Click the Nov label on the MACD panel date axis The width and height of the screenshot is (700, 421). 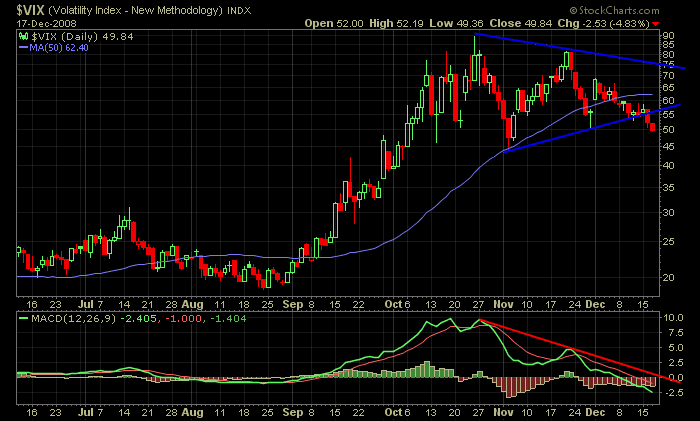pyautogui.click(x=503, y=413)
